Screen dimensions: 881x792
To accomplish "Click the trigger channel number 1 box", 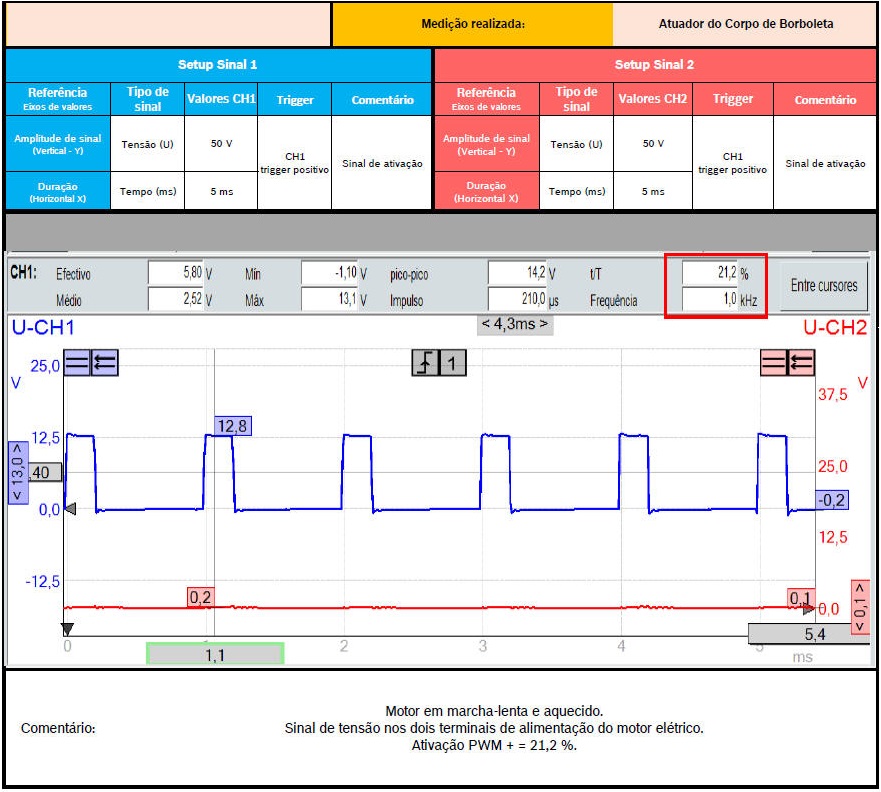I will (x=452, y=363).
